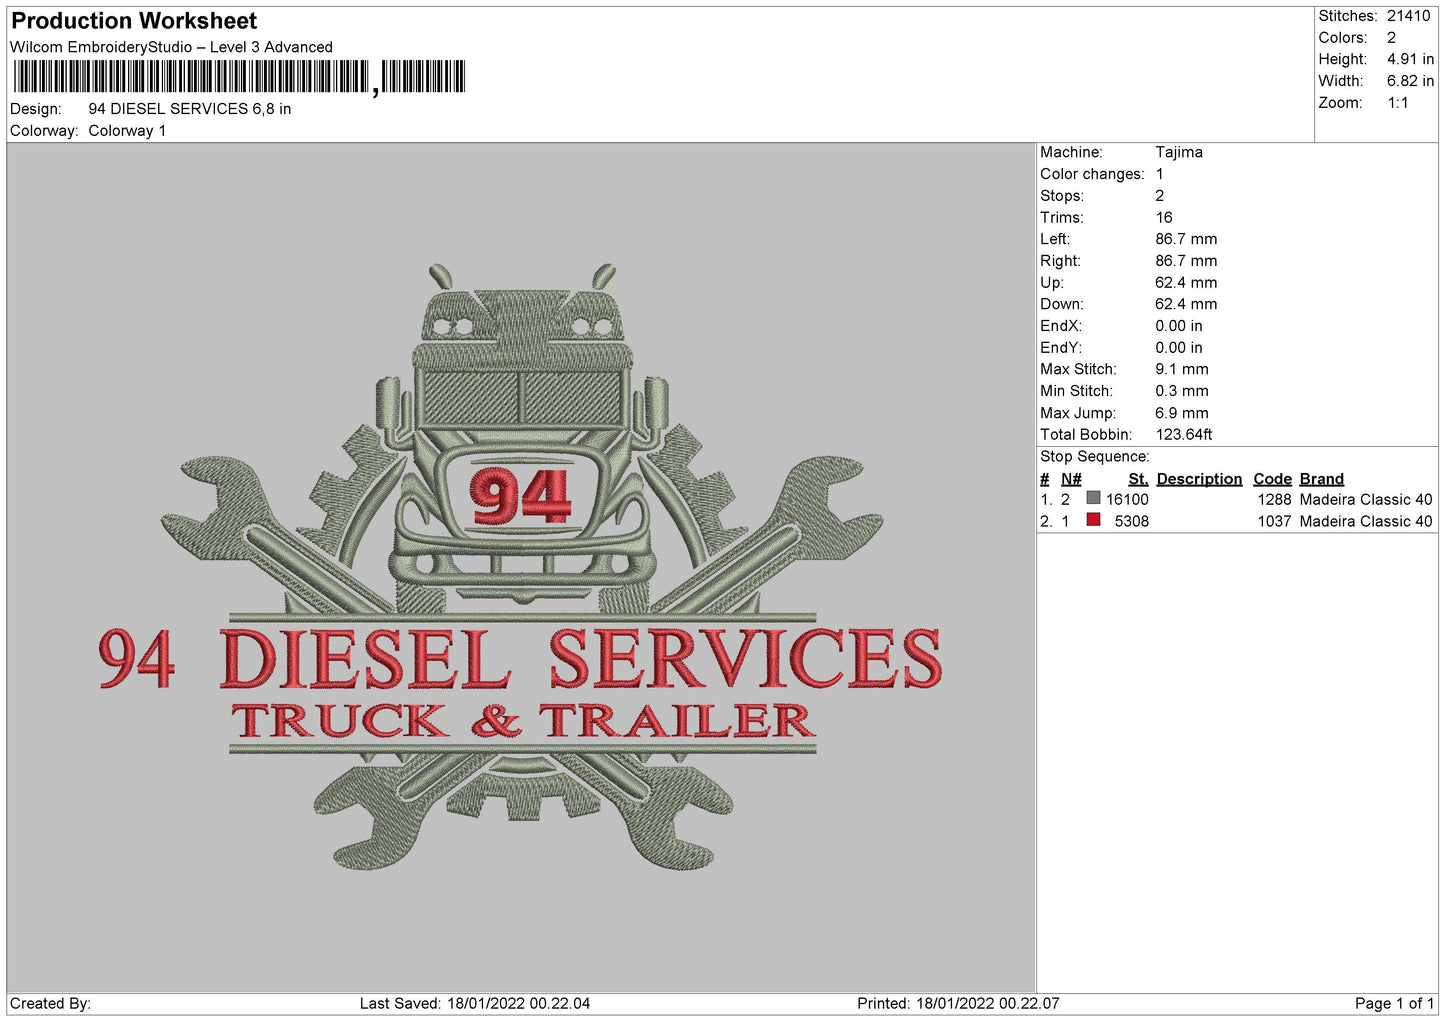Click thread code 1037
The image size is (1445, 1021).
[1274, 522]
